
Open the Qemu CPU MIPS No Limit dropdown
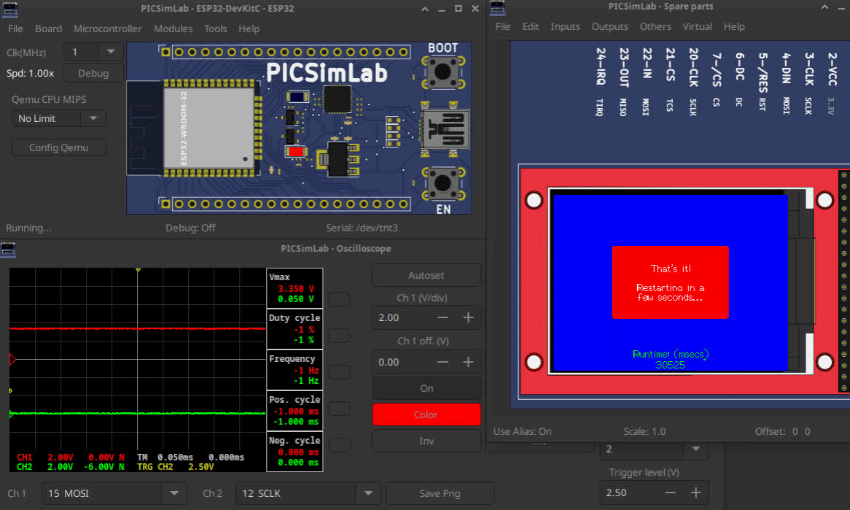[92, 119]
